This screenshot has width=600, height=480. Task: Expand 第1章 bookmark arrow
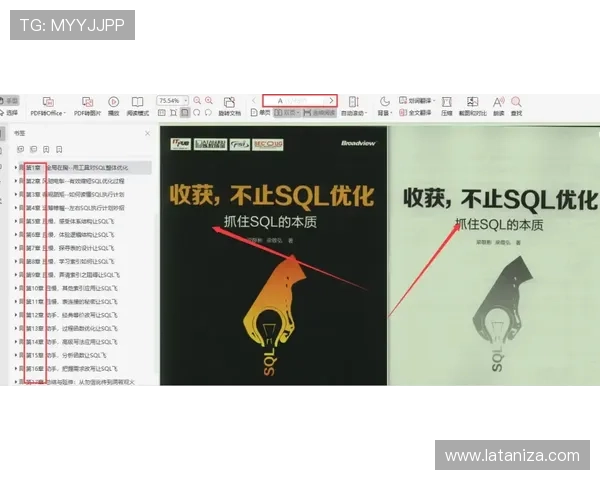pos(16,168)
